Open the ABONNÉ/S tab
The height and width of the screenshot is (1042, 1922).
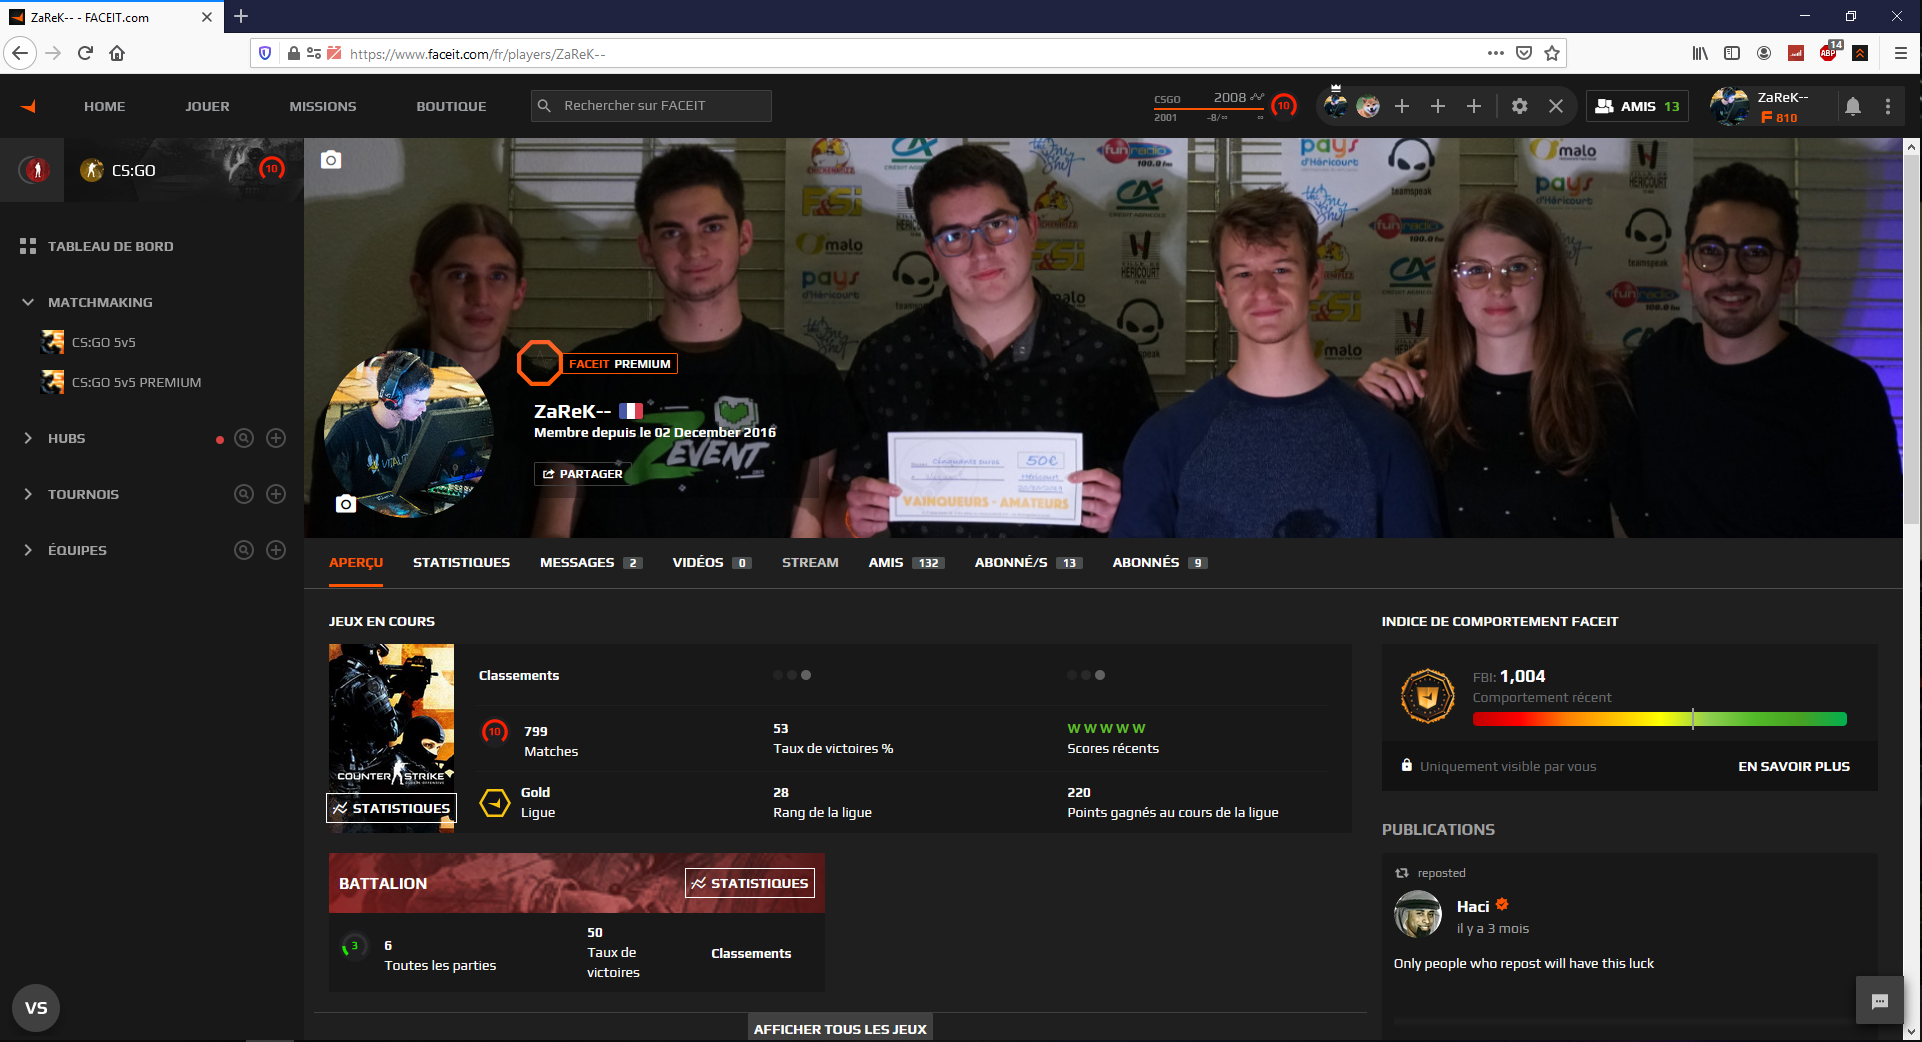pyautogui.click(x=1029, y=563)
